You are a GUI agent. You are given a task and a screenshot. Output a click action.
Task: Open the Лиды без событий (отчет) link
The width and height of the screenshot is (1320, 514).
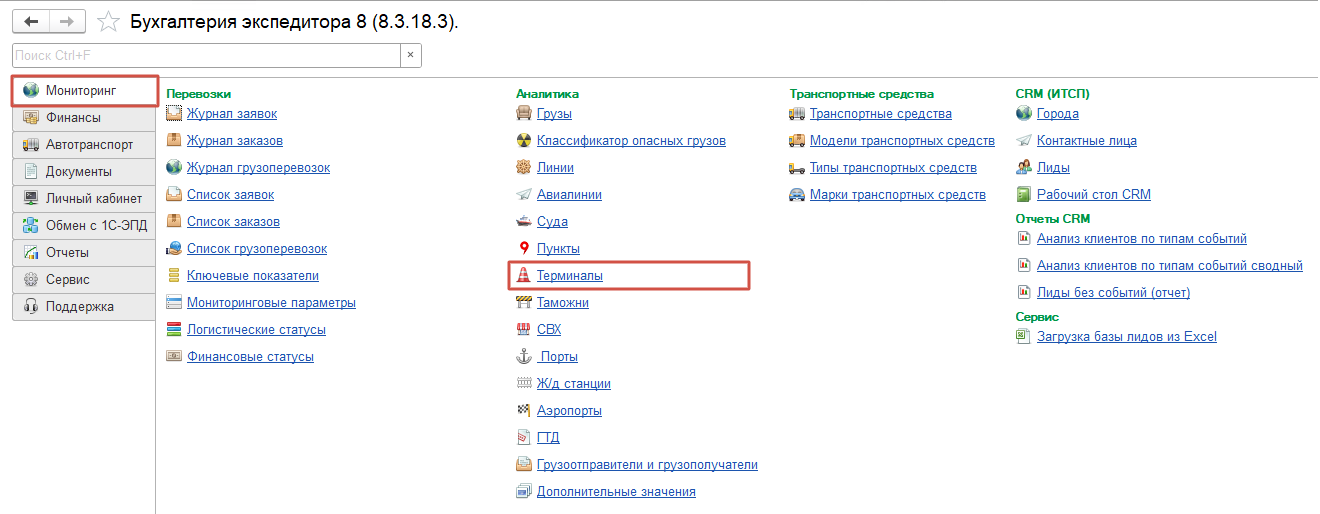click(1113, 293)
